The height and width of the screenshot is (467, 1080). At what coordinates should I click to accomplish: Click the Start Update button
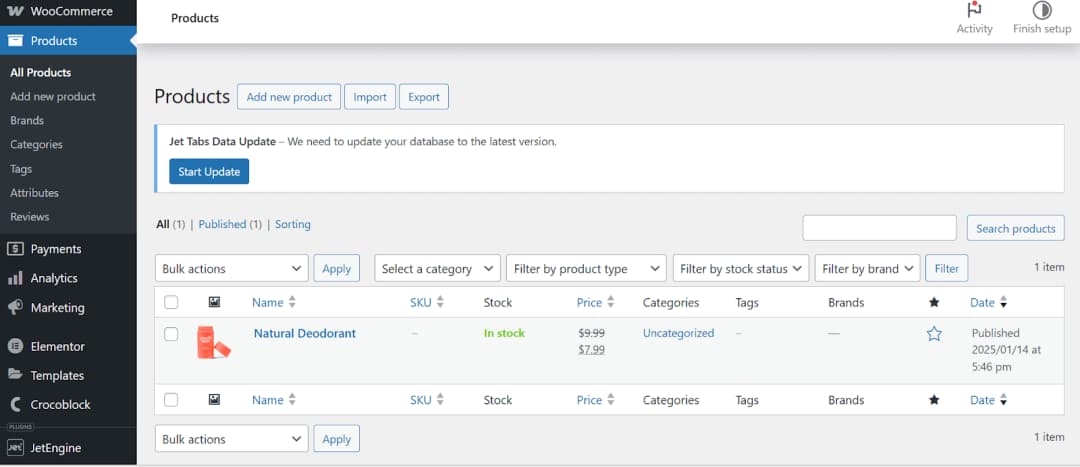[209, 172]
